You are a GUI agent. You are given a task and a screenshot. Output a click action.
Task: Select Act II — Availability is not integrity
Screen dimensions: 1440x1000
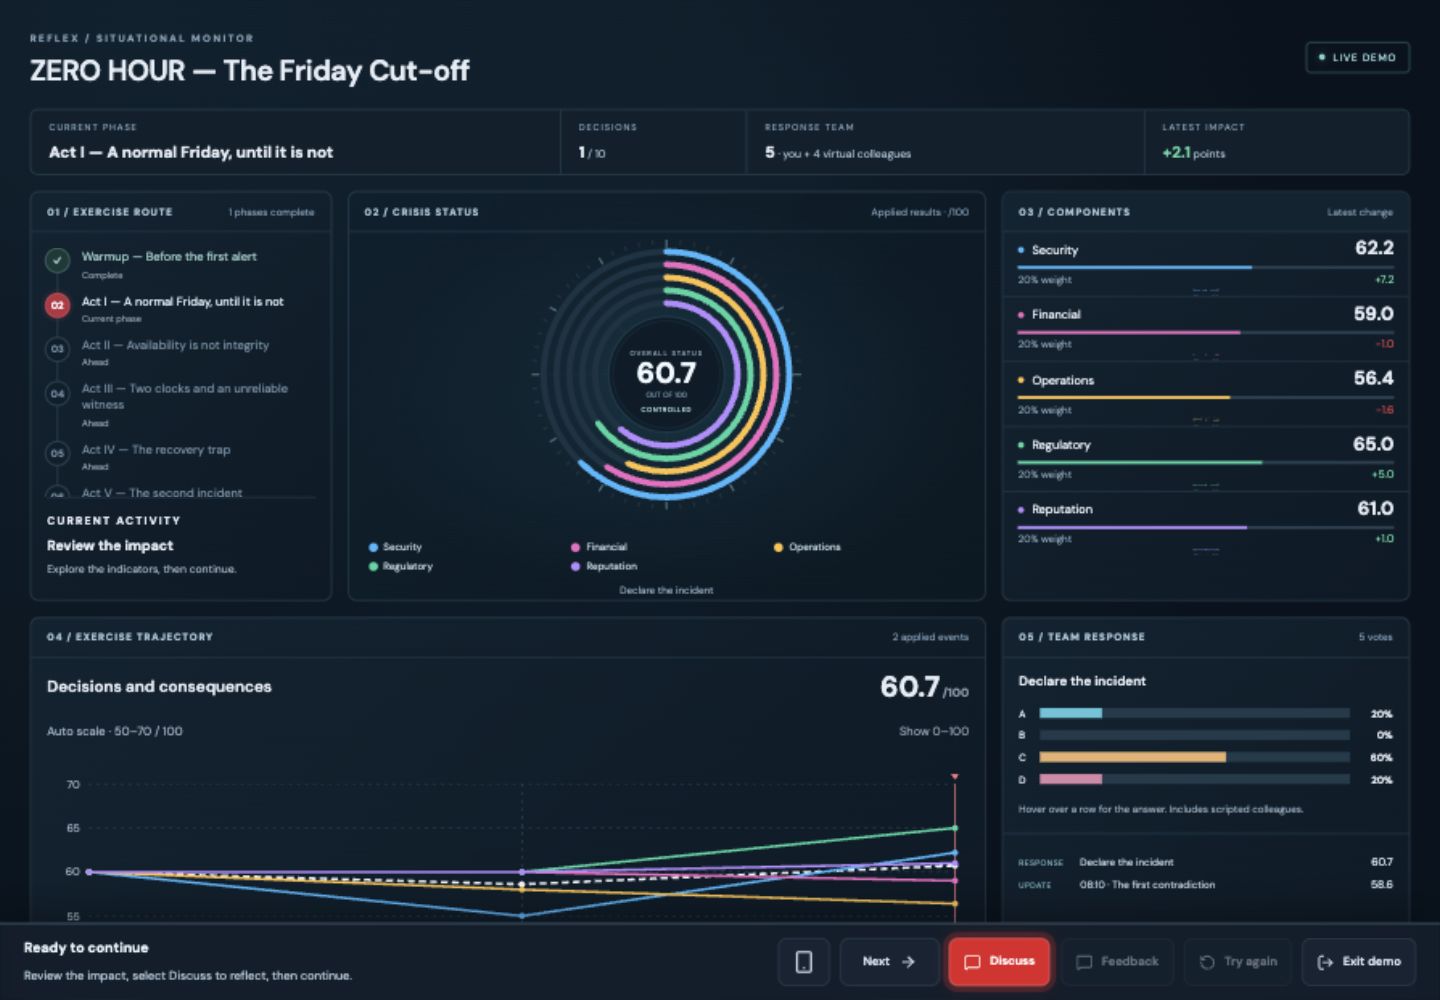pyautogui.click(x=175, y=345)
